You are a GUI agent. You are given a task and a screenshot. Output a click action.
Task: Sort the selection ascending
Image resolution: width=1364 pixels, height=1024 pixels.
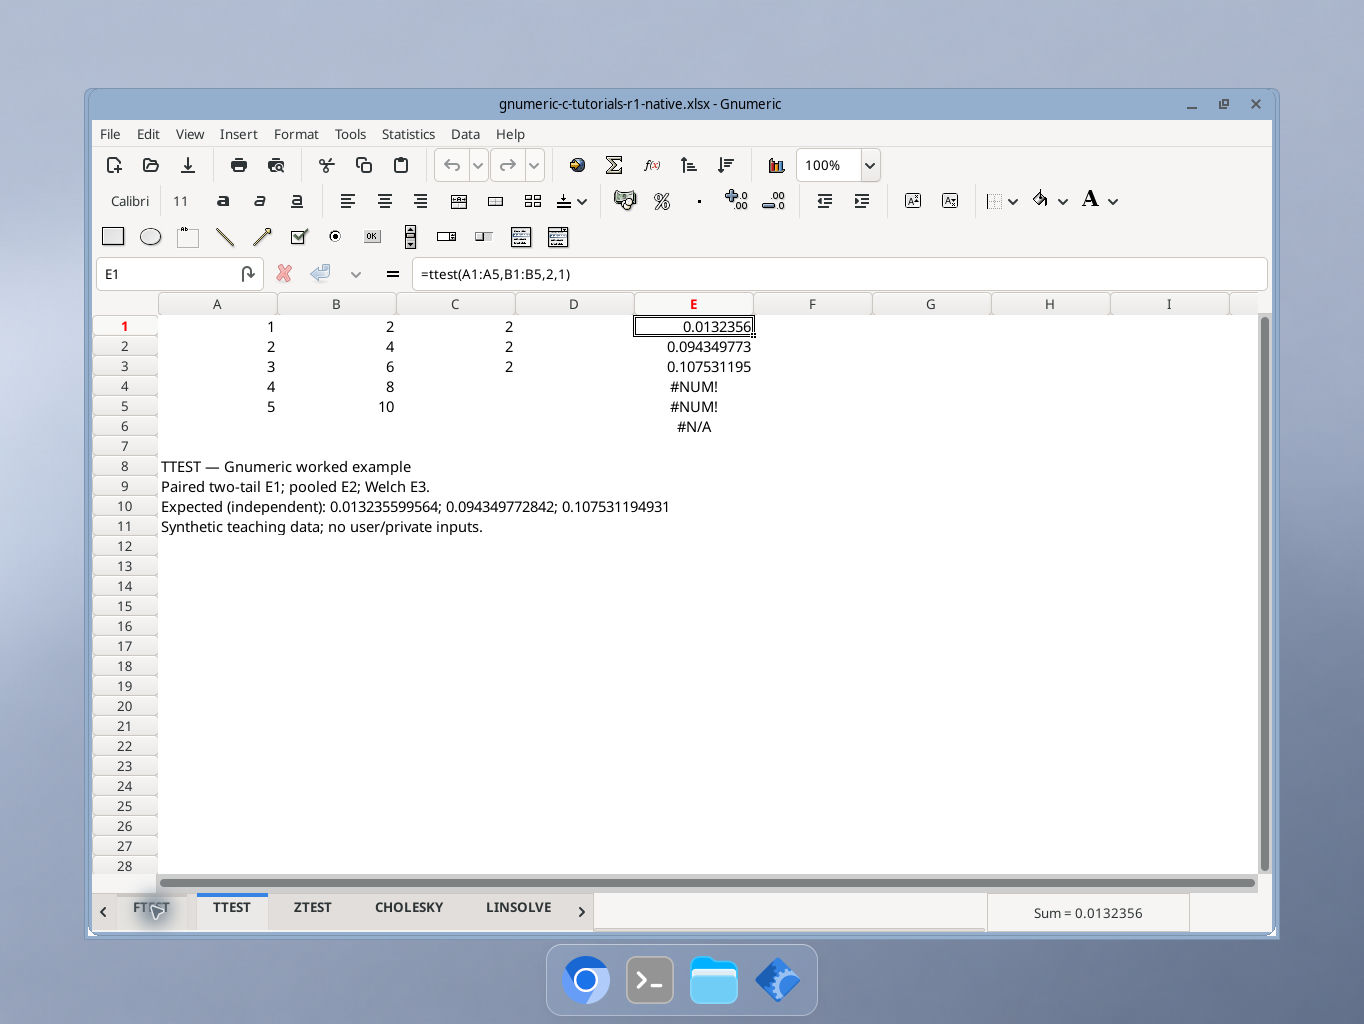click(x=688, y=165)
